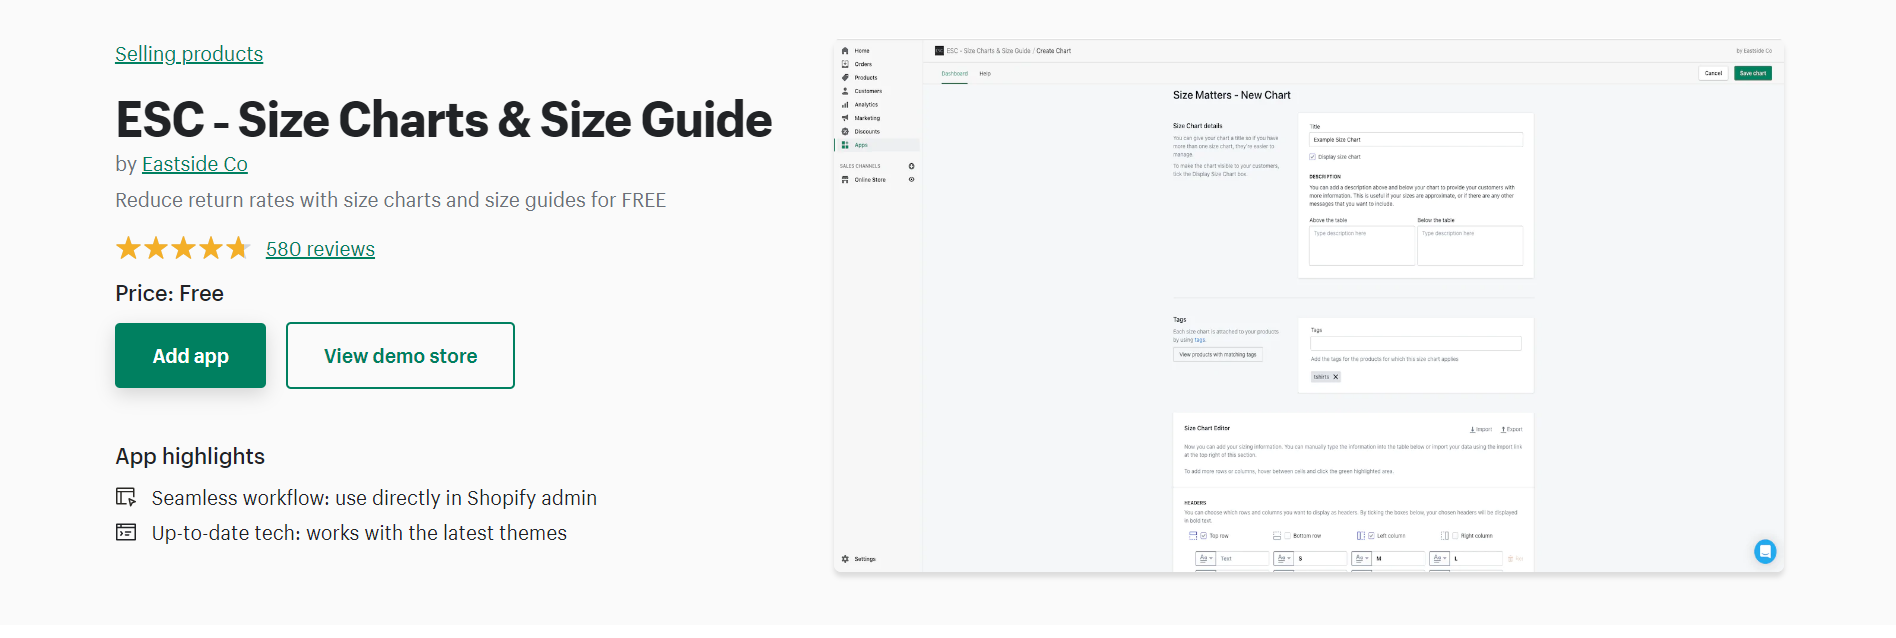Click the Add app button

pyautogui.click(x=190, y=356)
